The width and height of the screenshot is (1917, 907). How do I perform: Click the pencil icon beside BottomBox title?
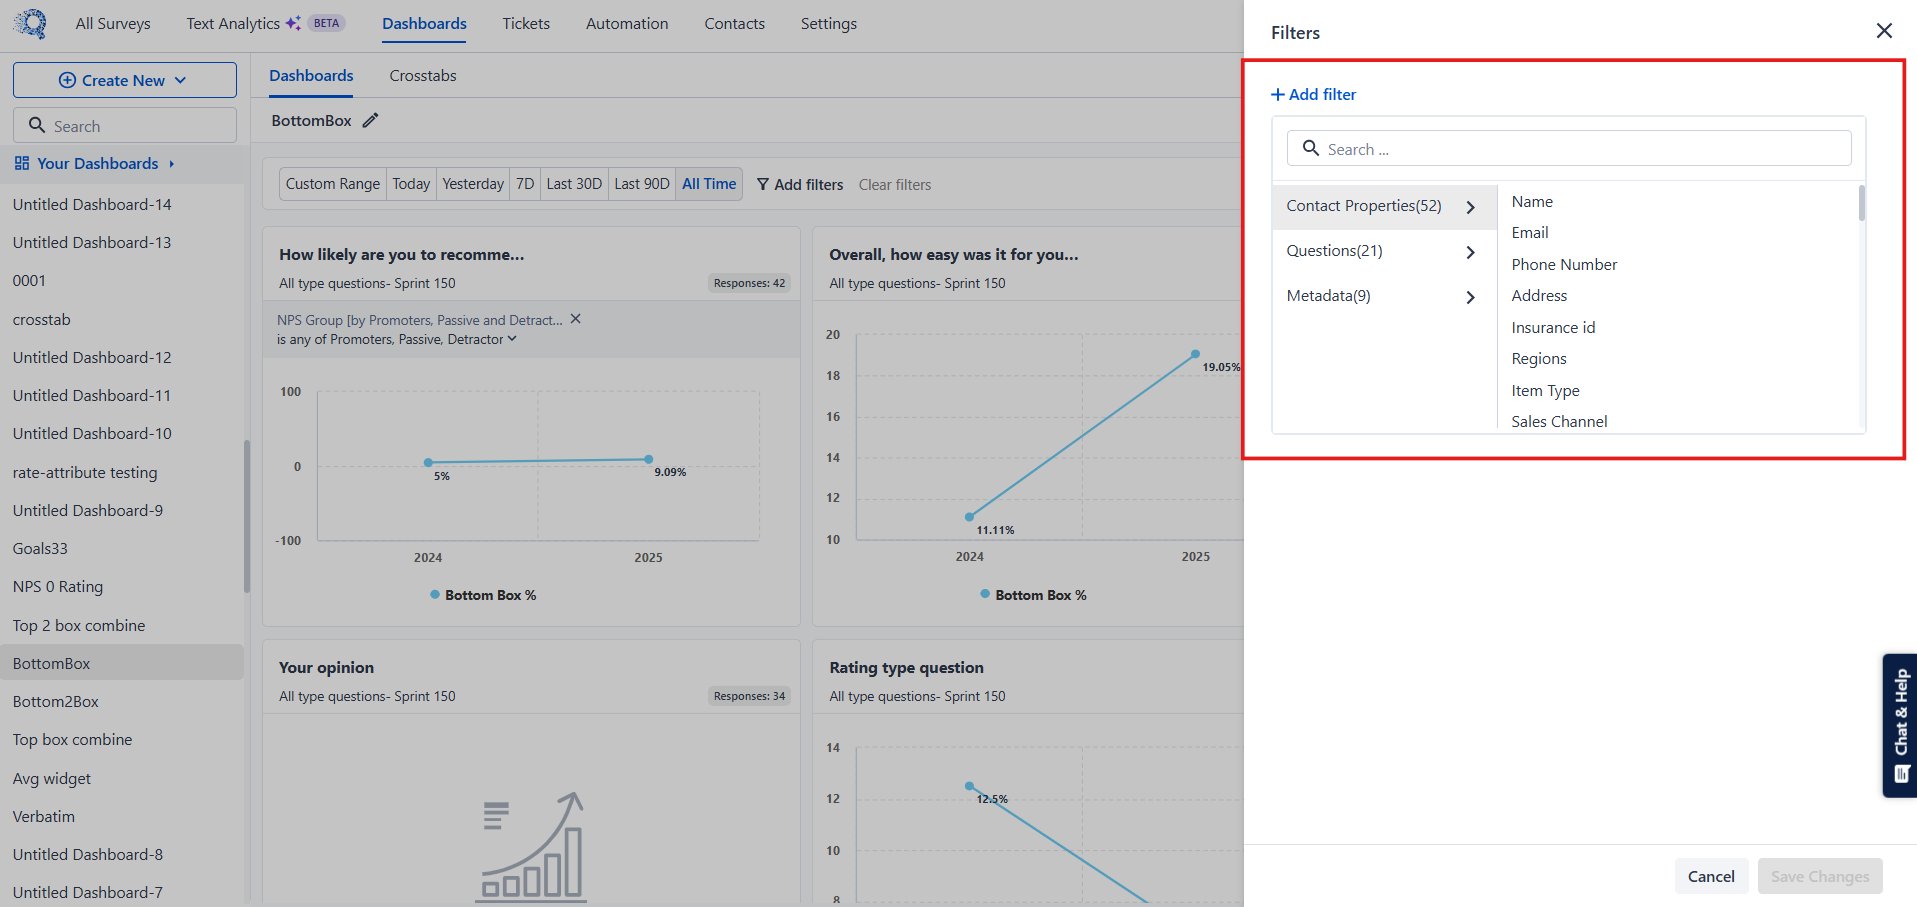pyautogui.click(x=370, y=121)
